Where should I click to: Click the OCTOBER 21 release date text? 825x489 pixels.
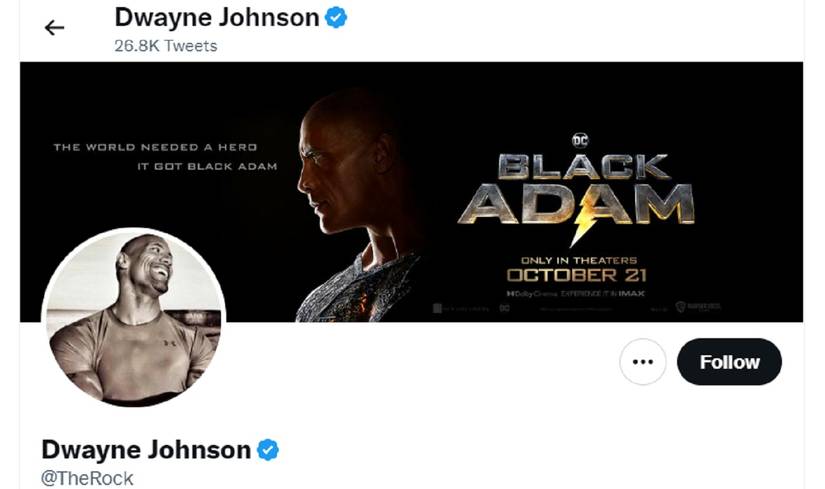[x=577, y=275]
